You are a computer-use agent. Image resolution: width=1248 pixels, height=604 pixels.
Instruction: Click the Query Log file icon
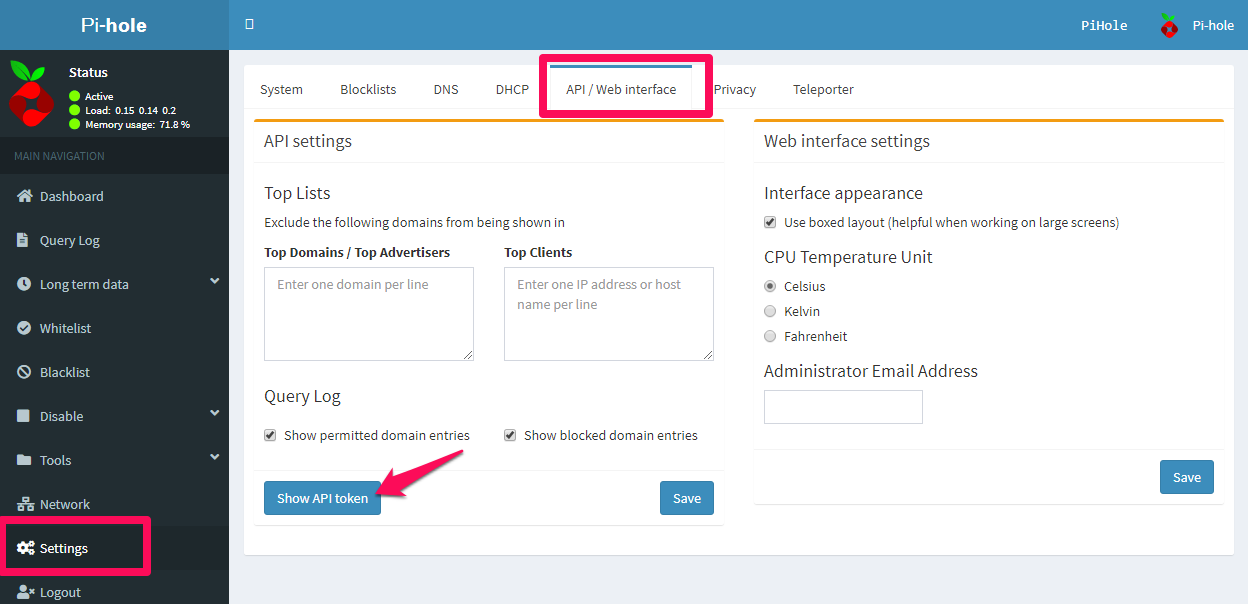(24, 240)
